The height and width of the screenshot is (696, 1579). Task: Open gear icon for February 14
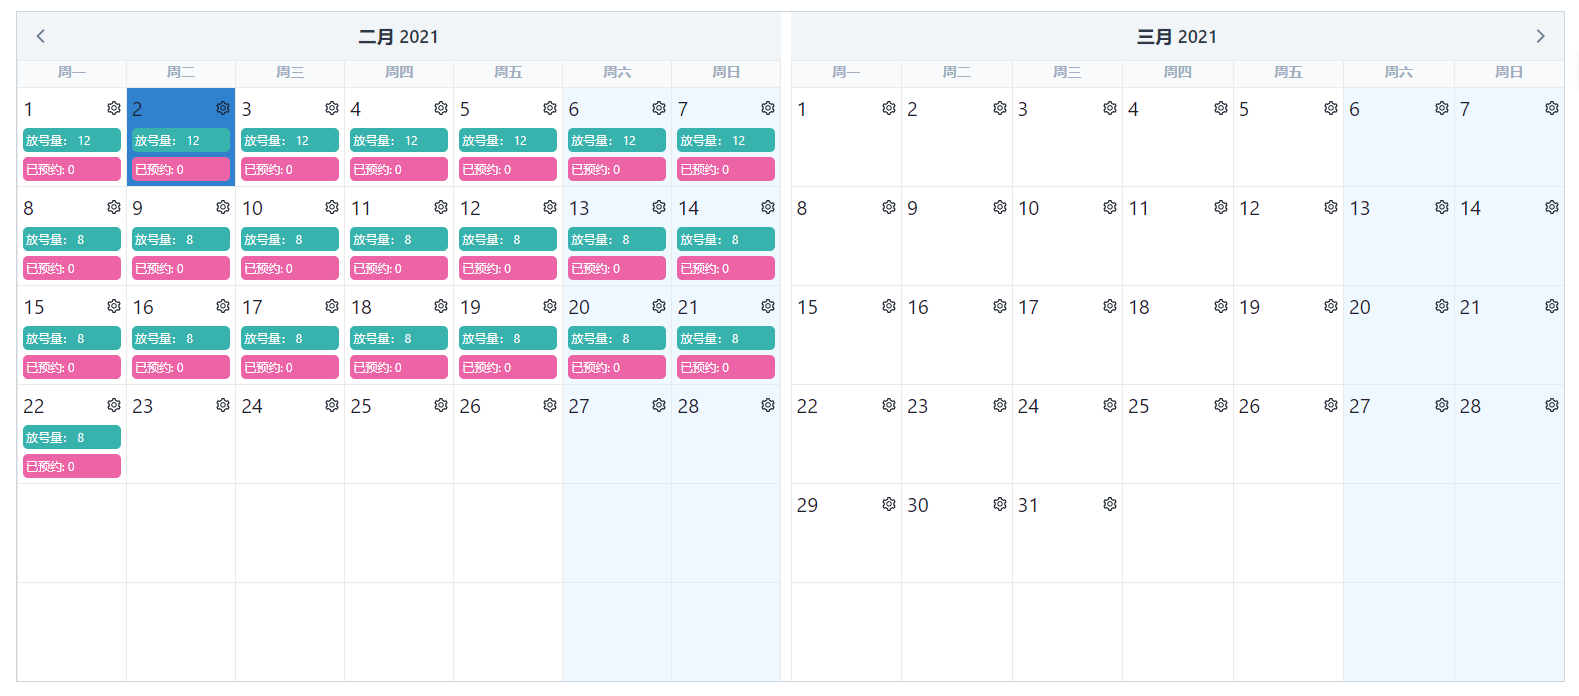coord(768,207)
